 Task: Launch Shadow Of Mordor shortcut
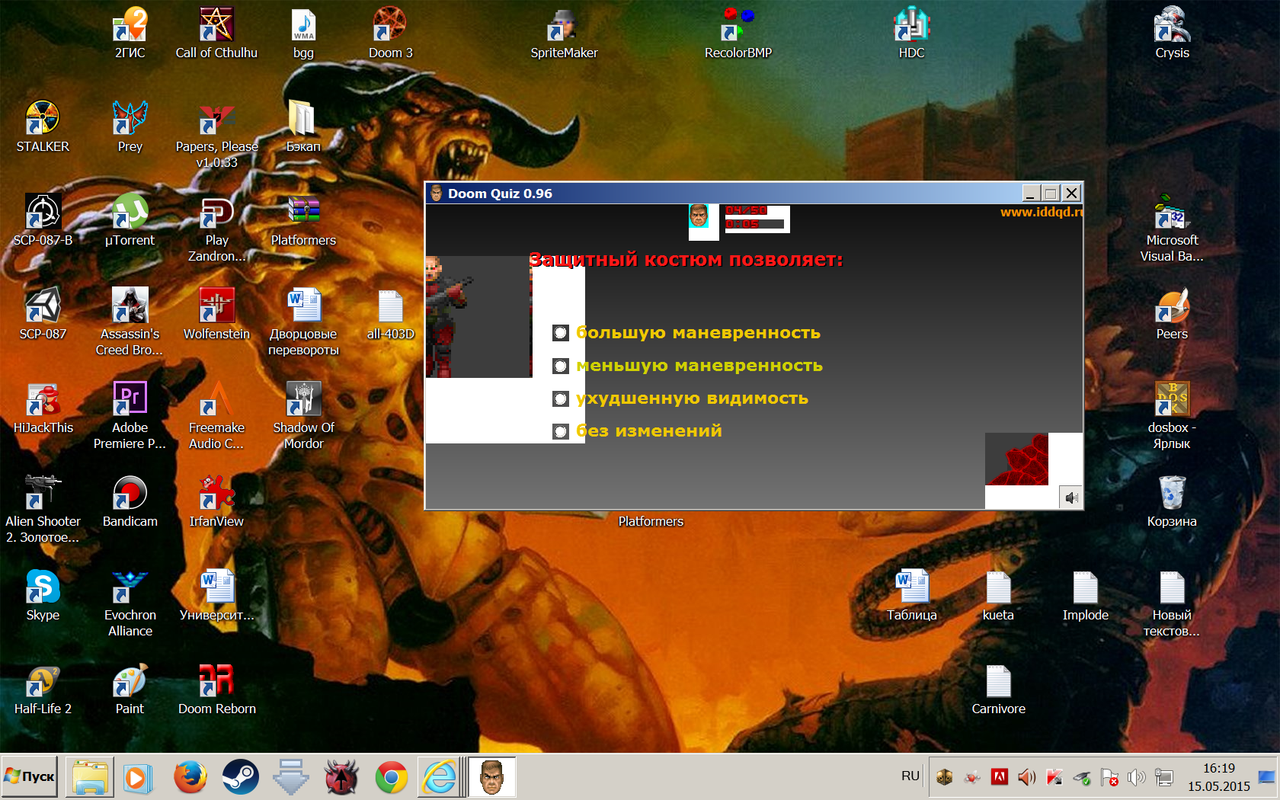[x=303, y=416]
